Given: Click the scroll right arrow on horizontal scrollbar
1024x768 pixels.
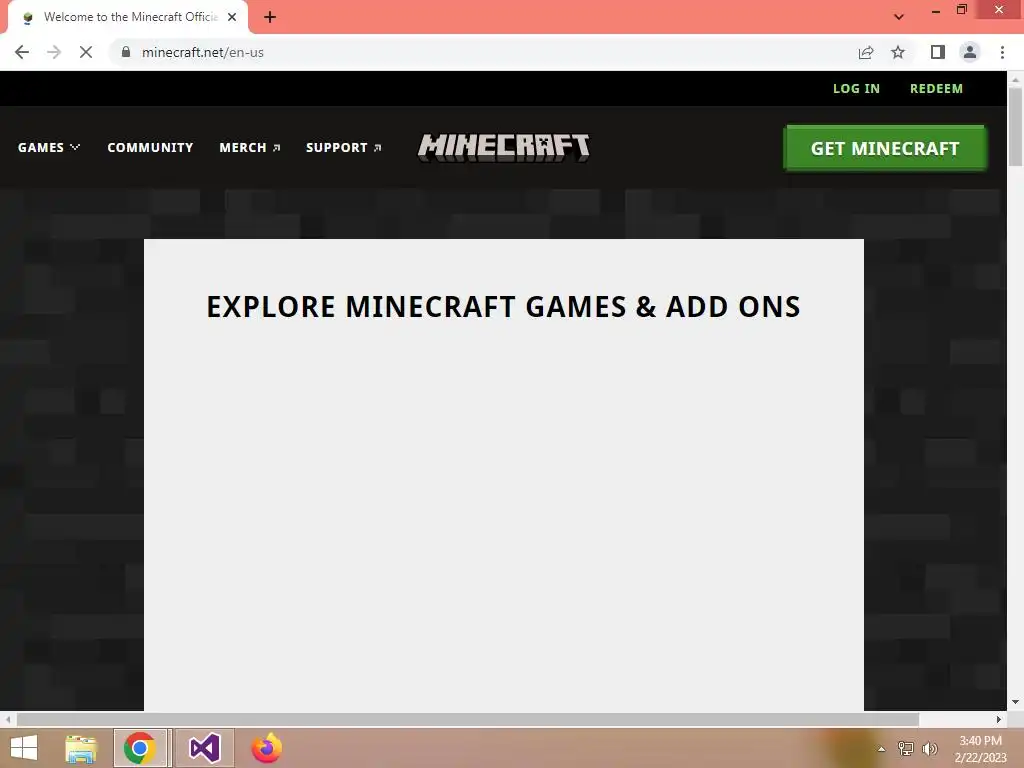Looking at the screenshot, I should tap(999, 719).
